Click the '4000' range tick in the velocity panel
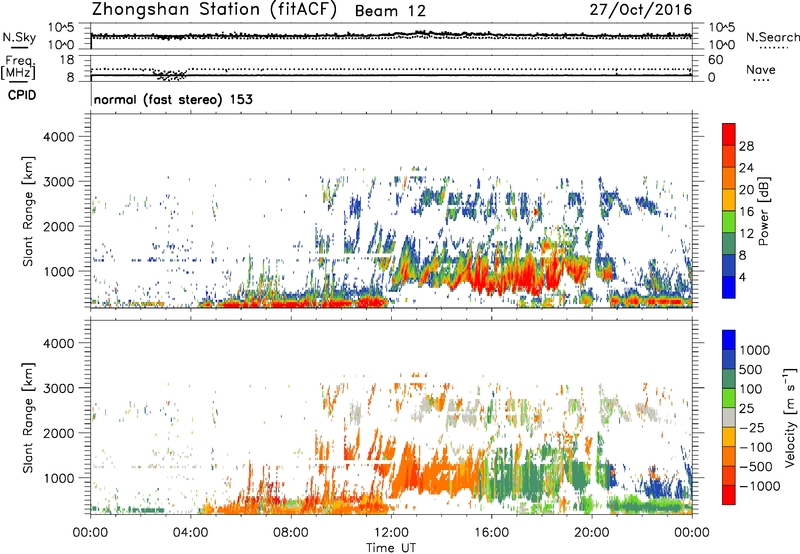 pos(58,343)
